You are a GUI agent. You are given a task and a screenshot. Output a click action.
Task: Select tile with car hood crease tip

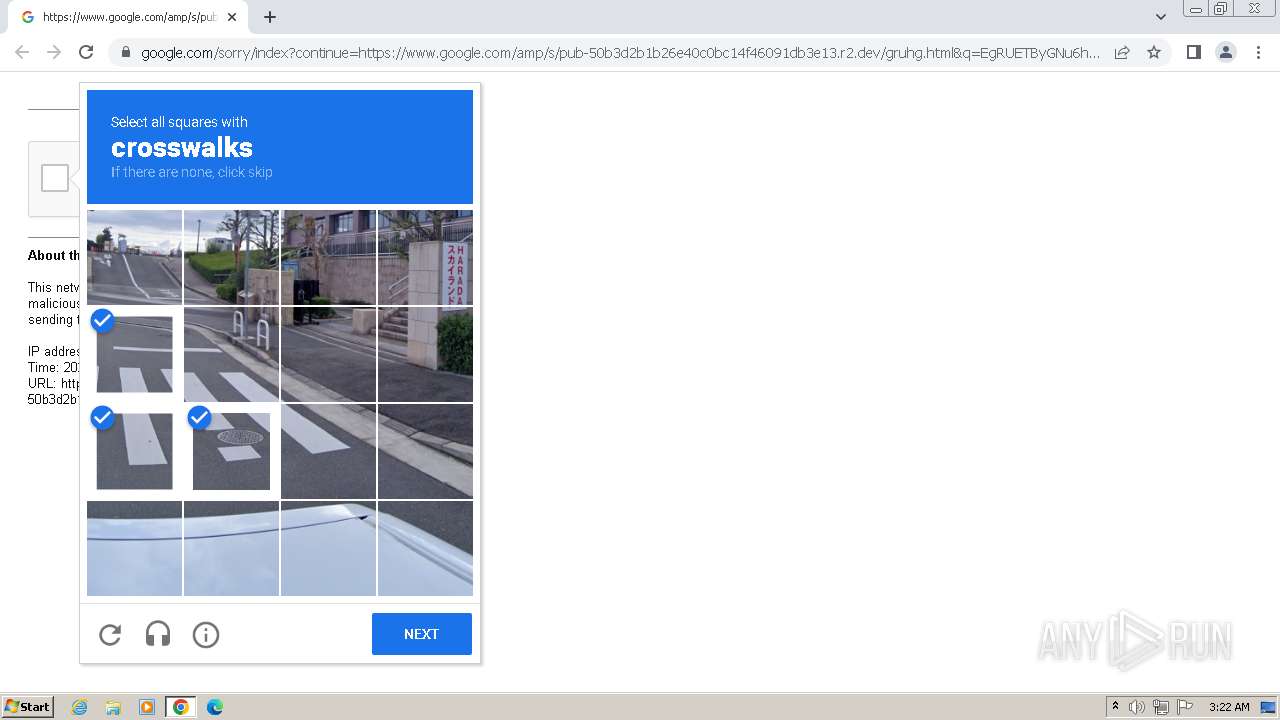pyautogui.click(x=328, y=548)
